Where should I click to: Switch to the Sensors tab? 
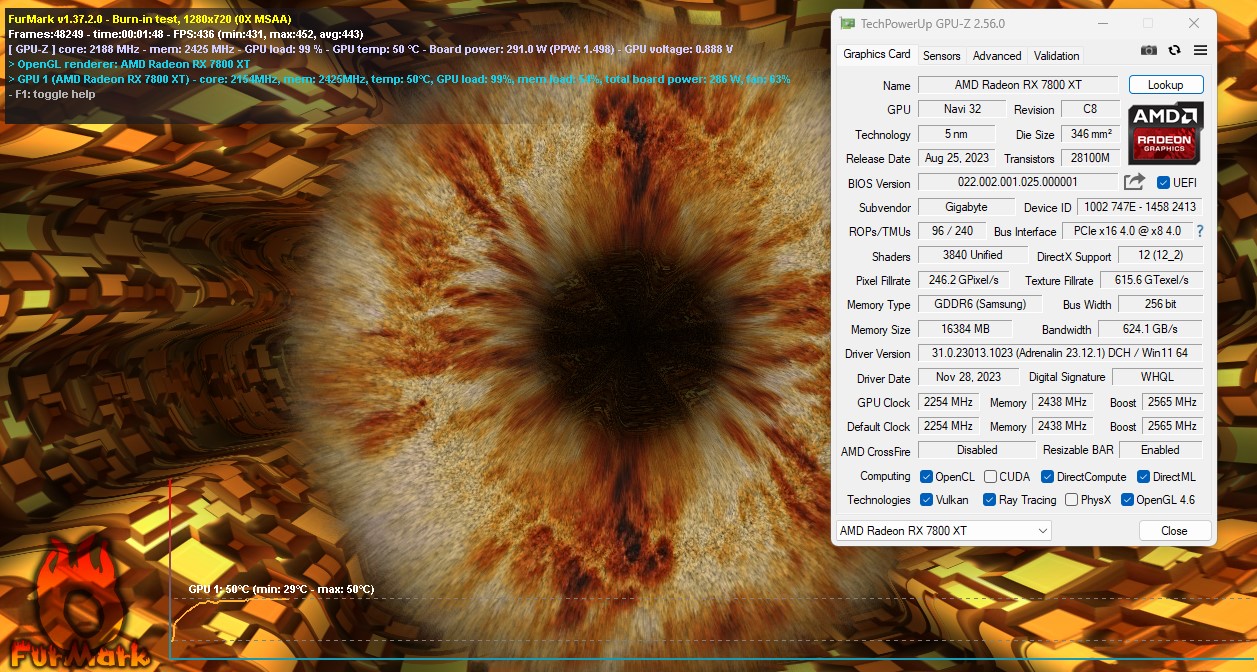point(941,56)
